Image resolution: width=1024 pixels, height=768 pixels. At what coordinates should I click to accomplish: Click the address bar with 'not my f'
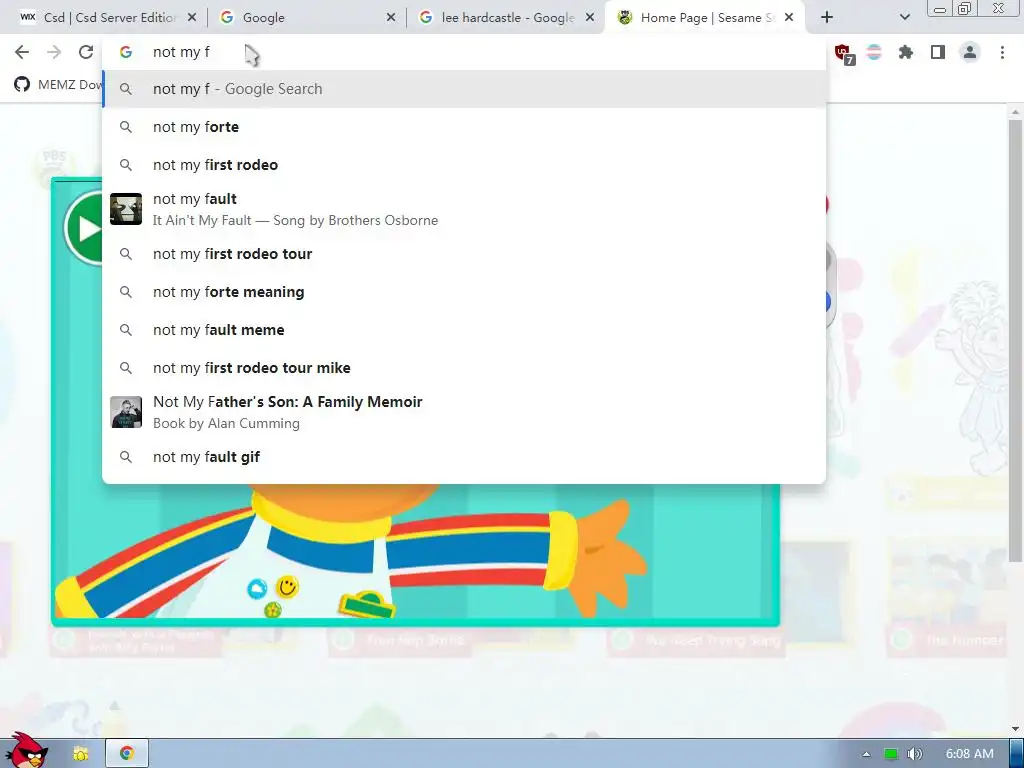(464, 52)
